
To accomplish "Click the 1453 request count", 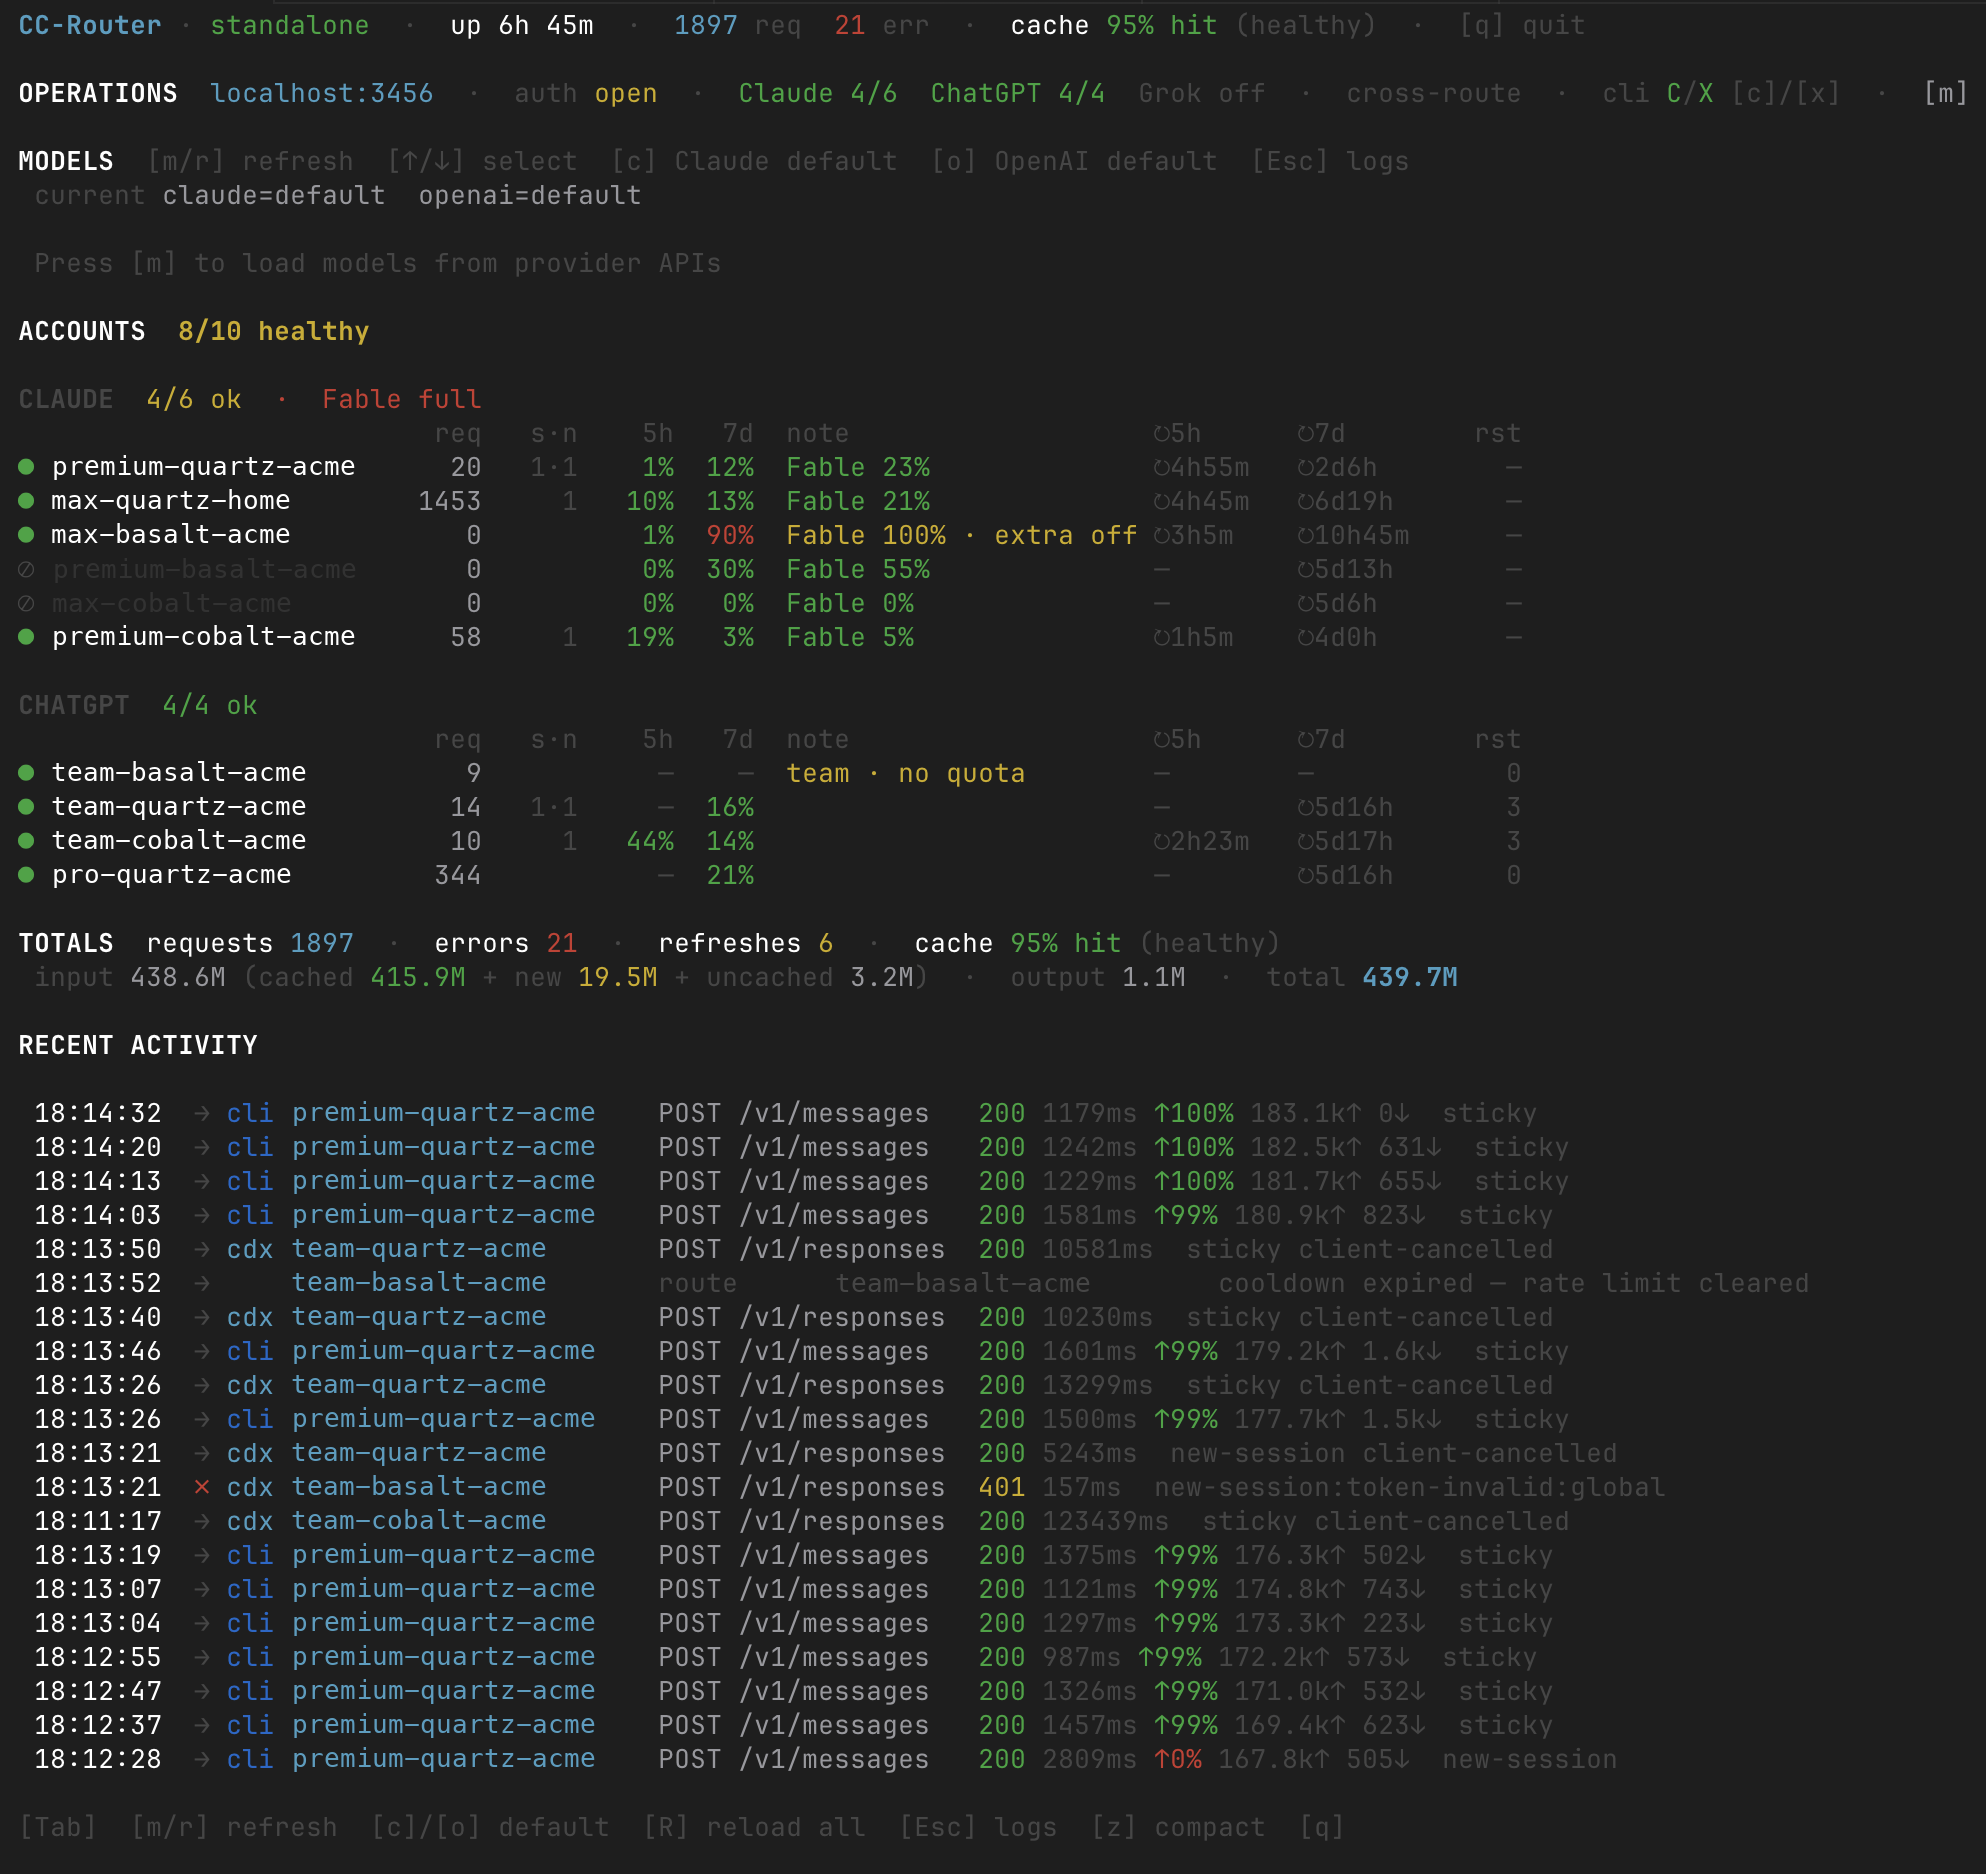I will (450, 501).
